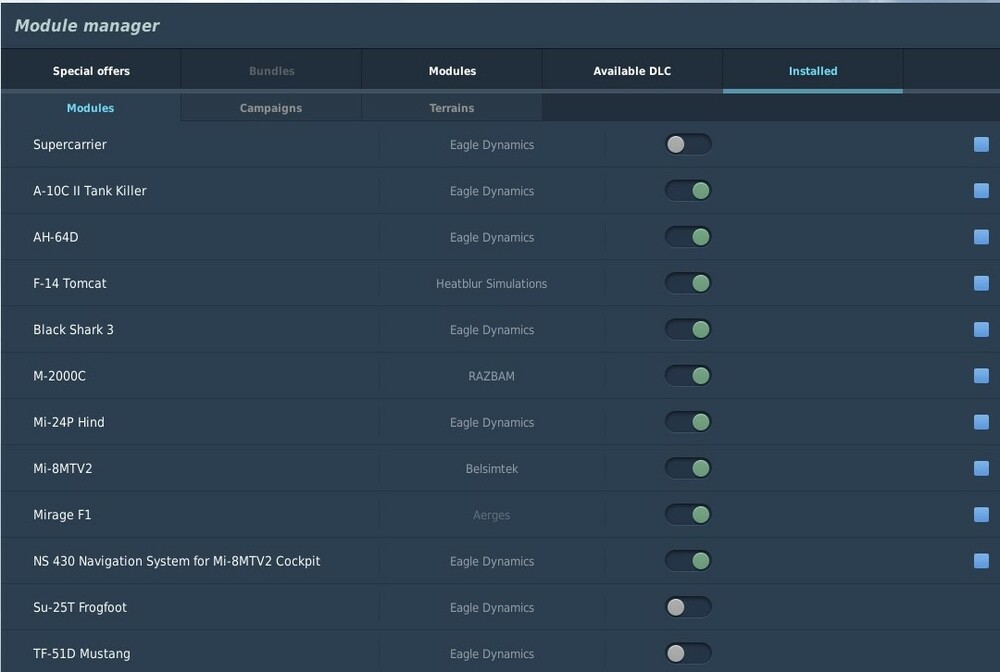Select the blue square for AH-64D
The width and height of the screenshot is (1000, 672).
click(x=981, y=237)
